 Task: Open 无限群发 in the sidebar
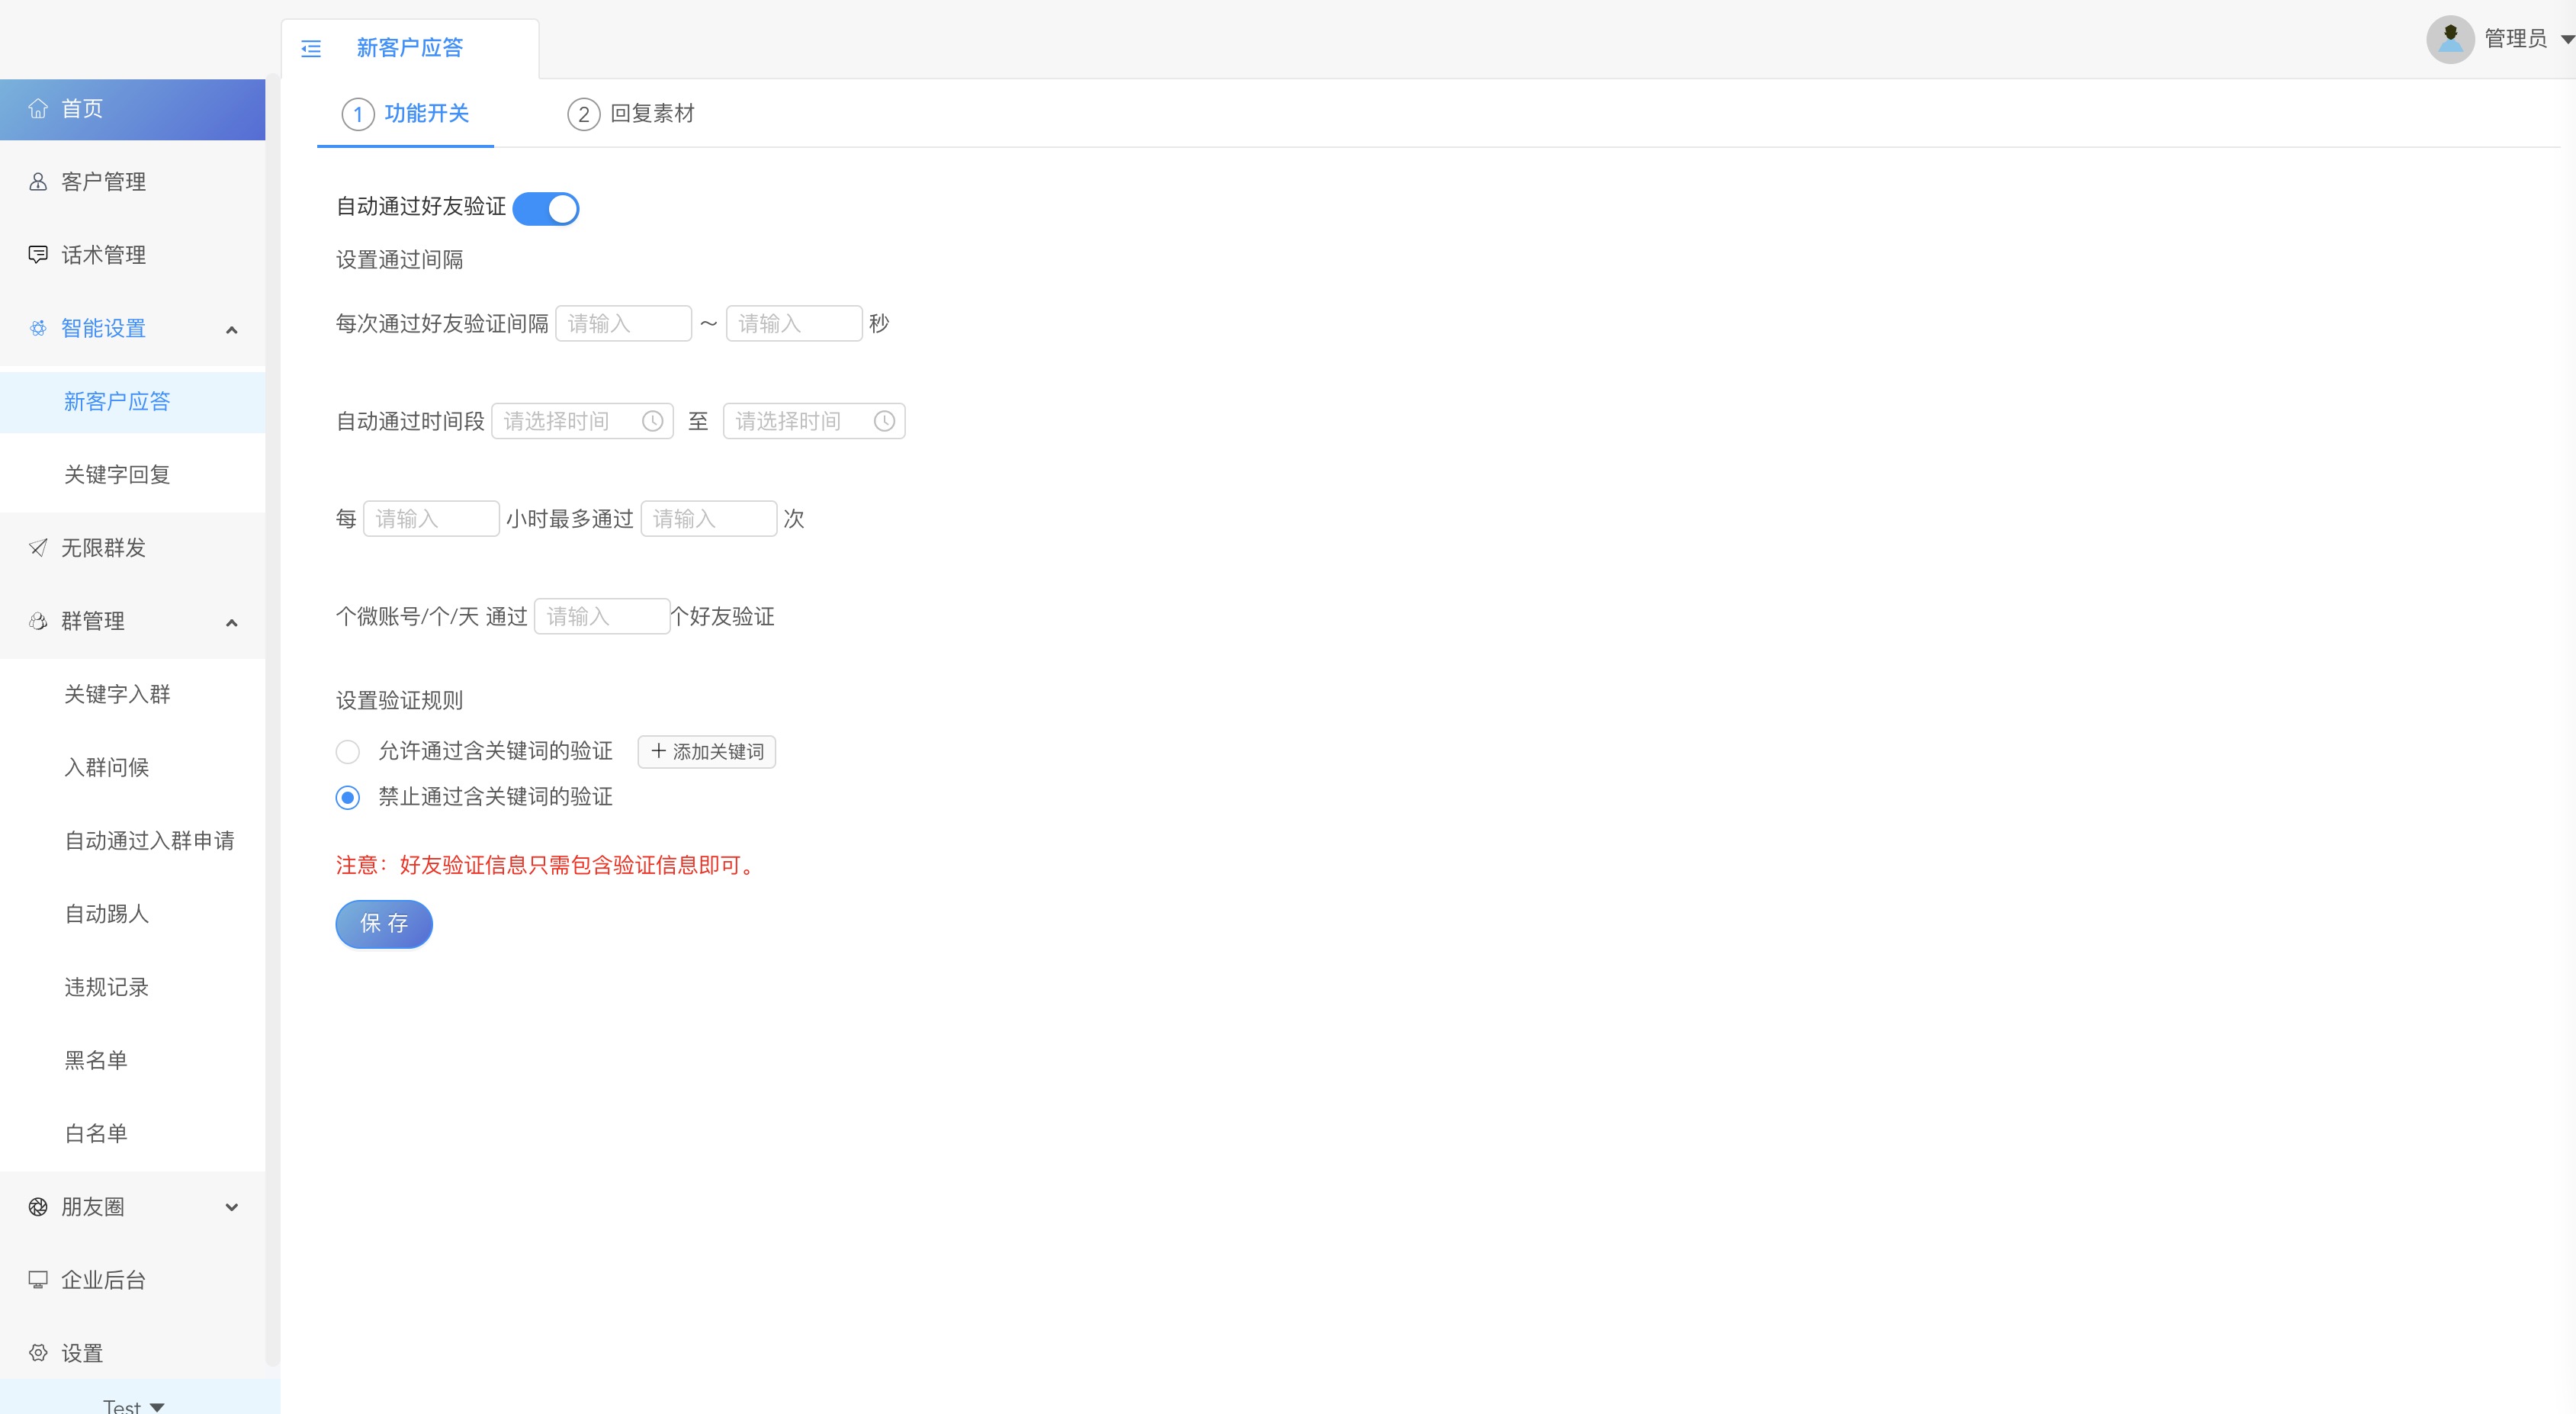coord(132,548)
